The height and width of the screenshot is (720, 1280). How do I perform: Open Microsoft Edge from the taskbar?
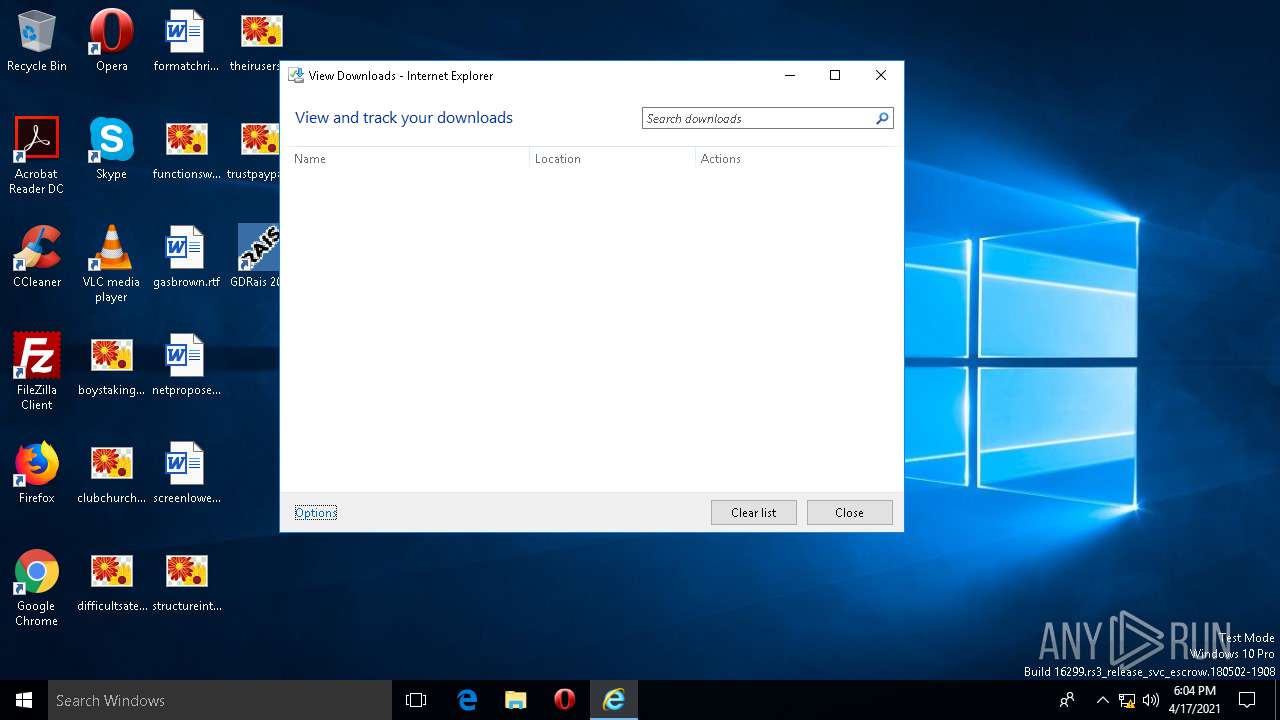467,700
